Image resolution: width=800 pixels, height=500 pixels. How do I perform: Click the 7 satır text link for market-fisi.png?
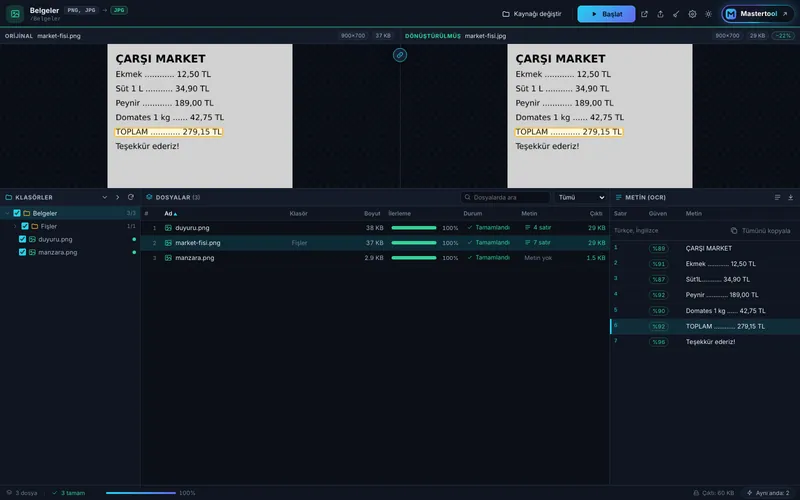click(x=538, y=242)
